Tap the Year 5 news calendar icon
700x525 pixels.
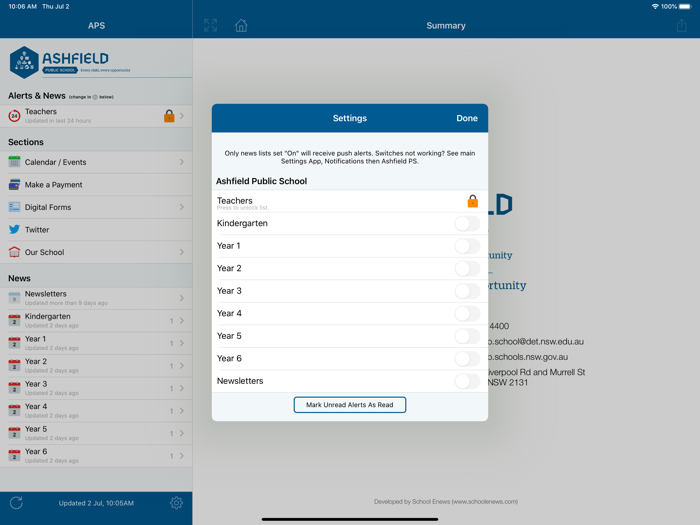14,433
